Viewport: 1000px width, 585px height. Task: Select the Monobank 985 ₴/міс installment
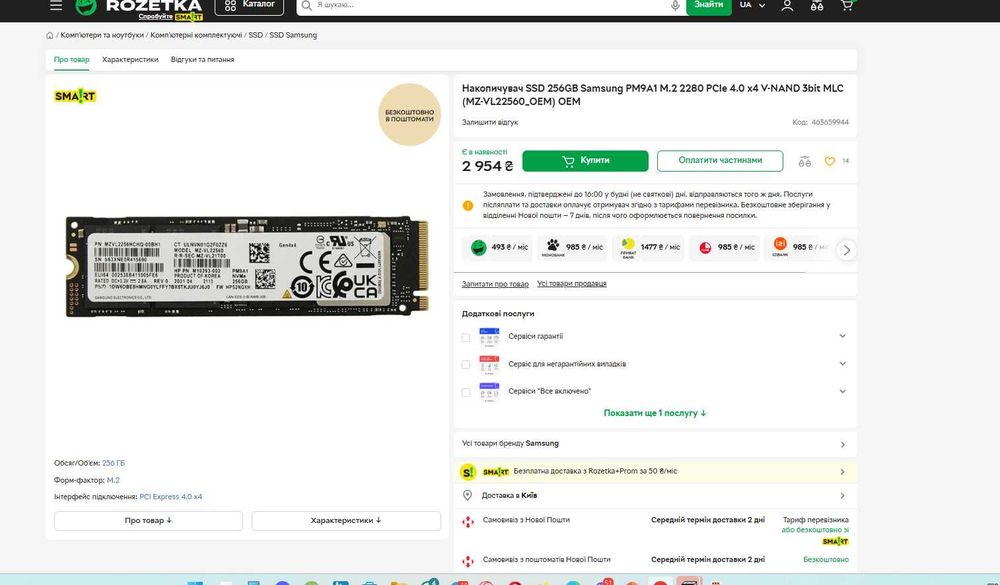click(x=573, y=248)
